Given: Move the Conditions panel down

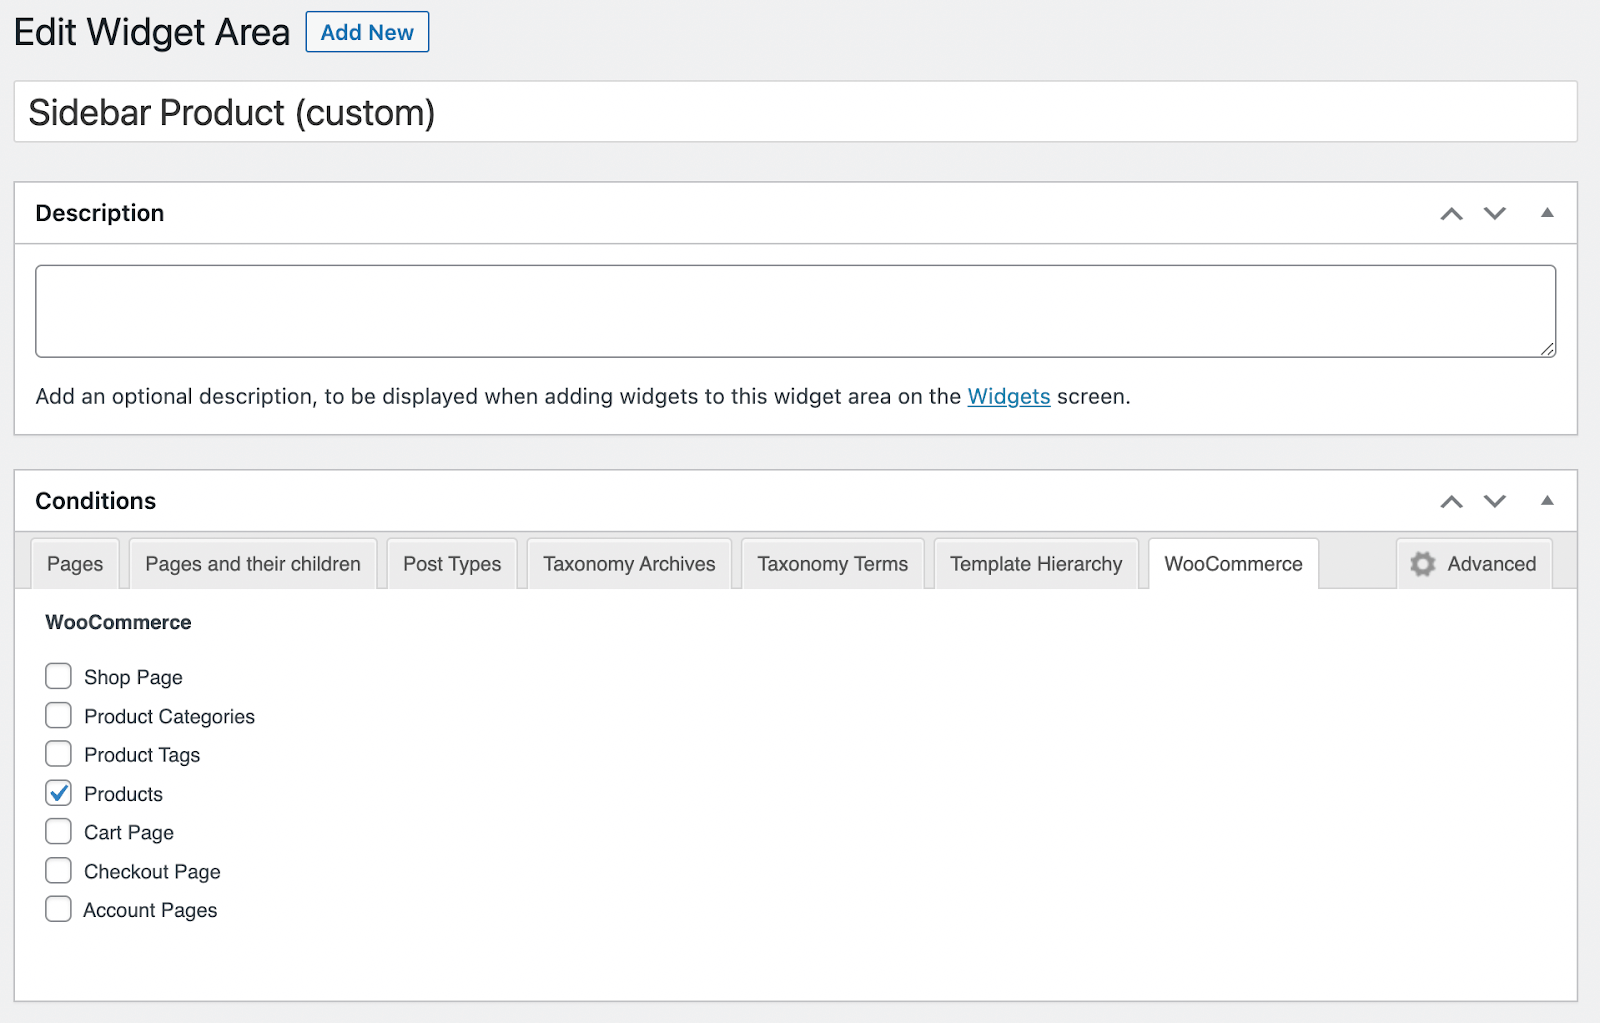Looking at the screenshot, I should (1495, 501).
